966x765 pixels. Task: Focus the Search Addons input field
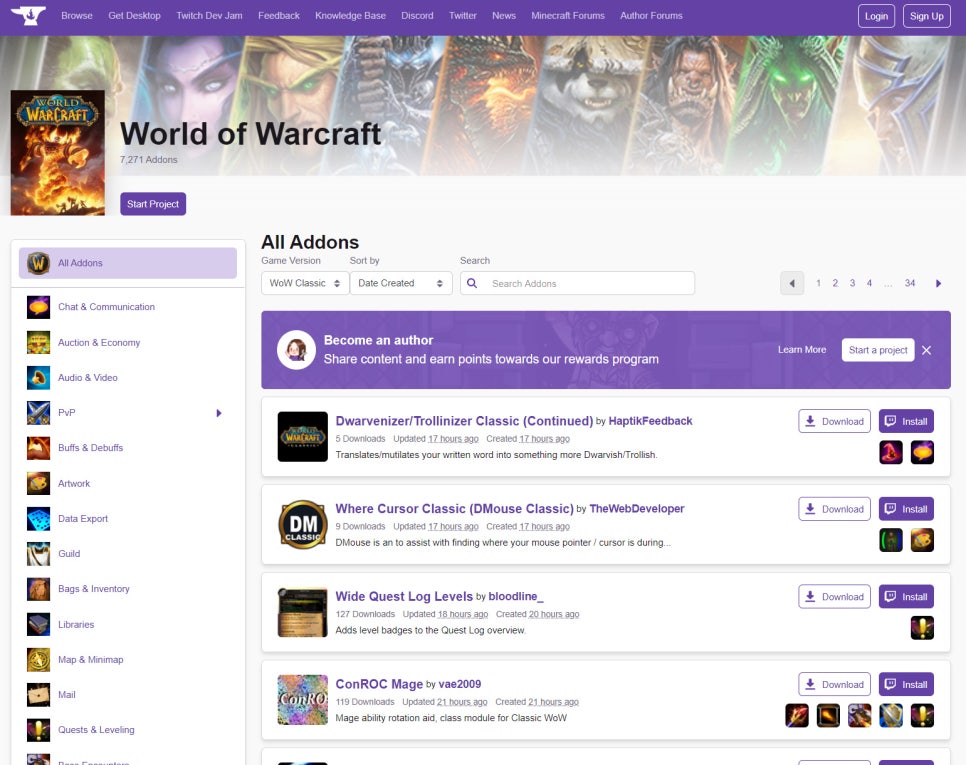click(x=577, y=283)
